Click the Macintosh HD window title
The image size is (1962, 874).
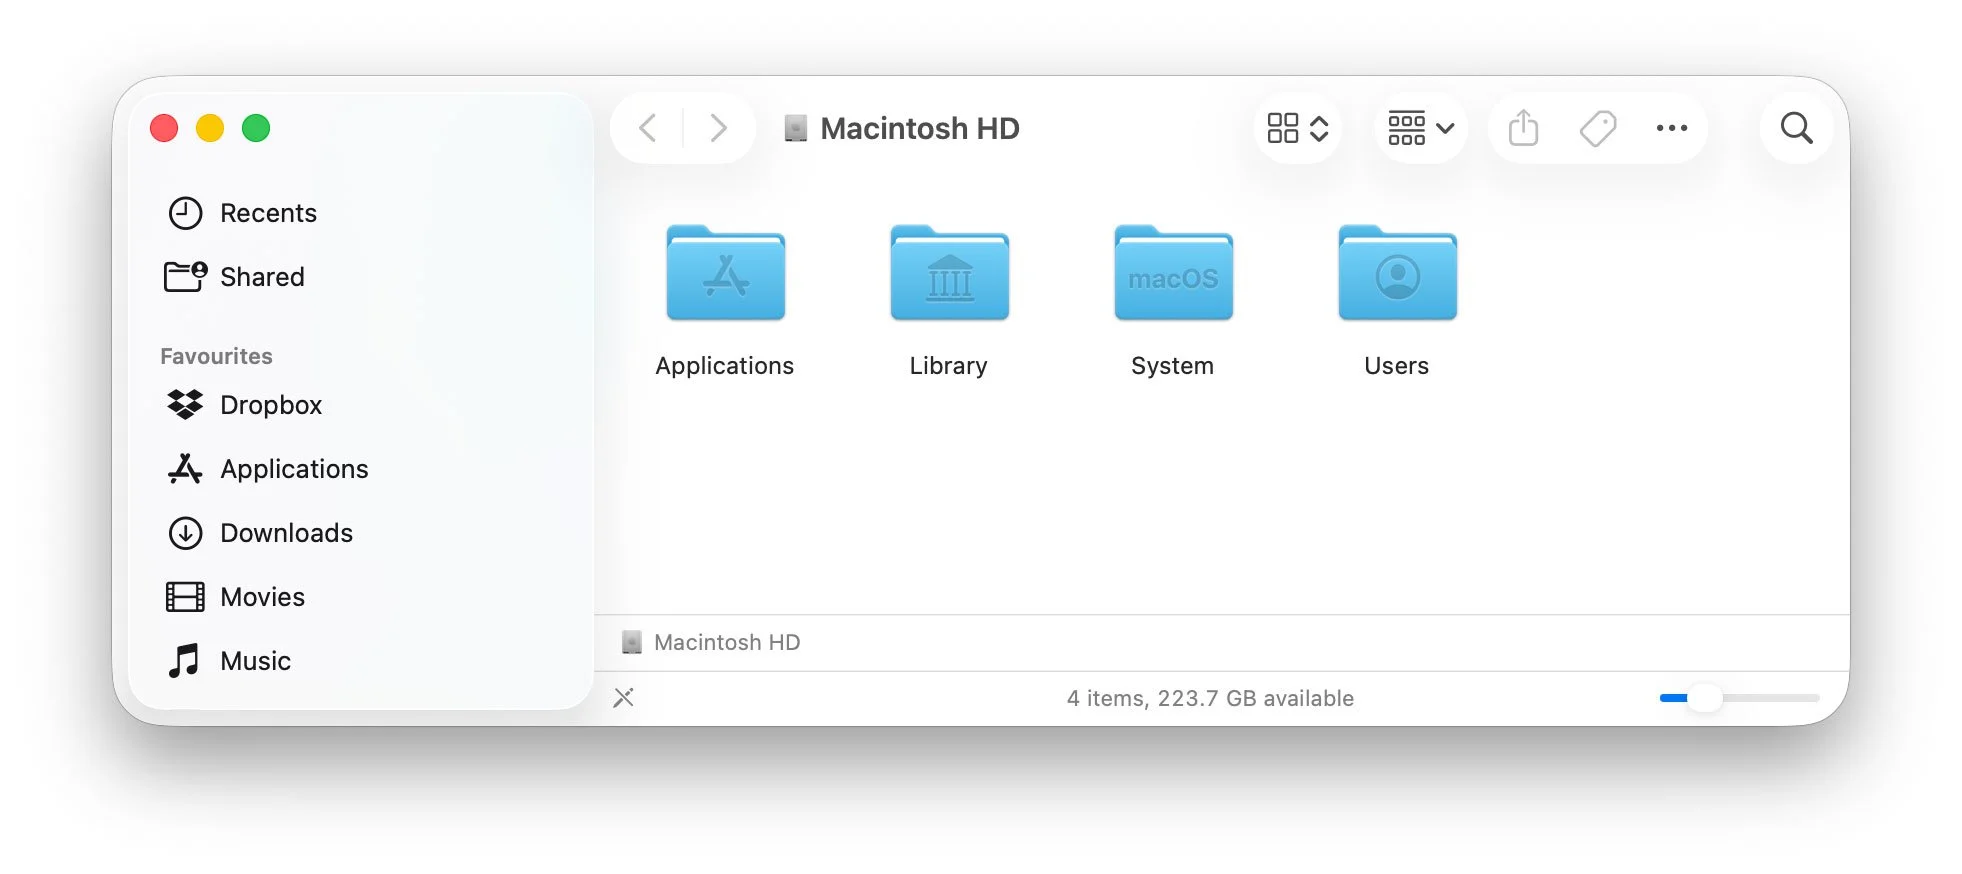coord(920,128)
